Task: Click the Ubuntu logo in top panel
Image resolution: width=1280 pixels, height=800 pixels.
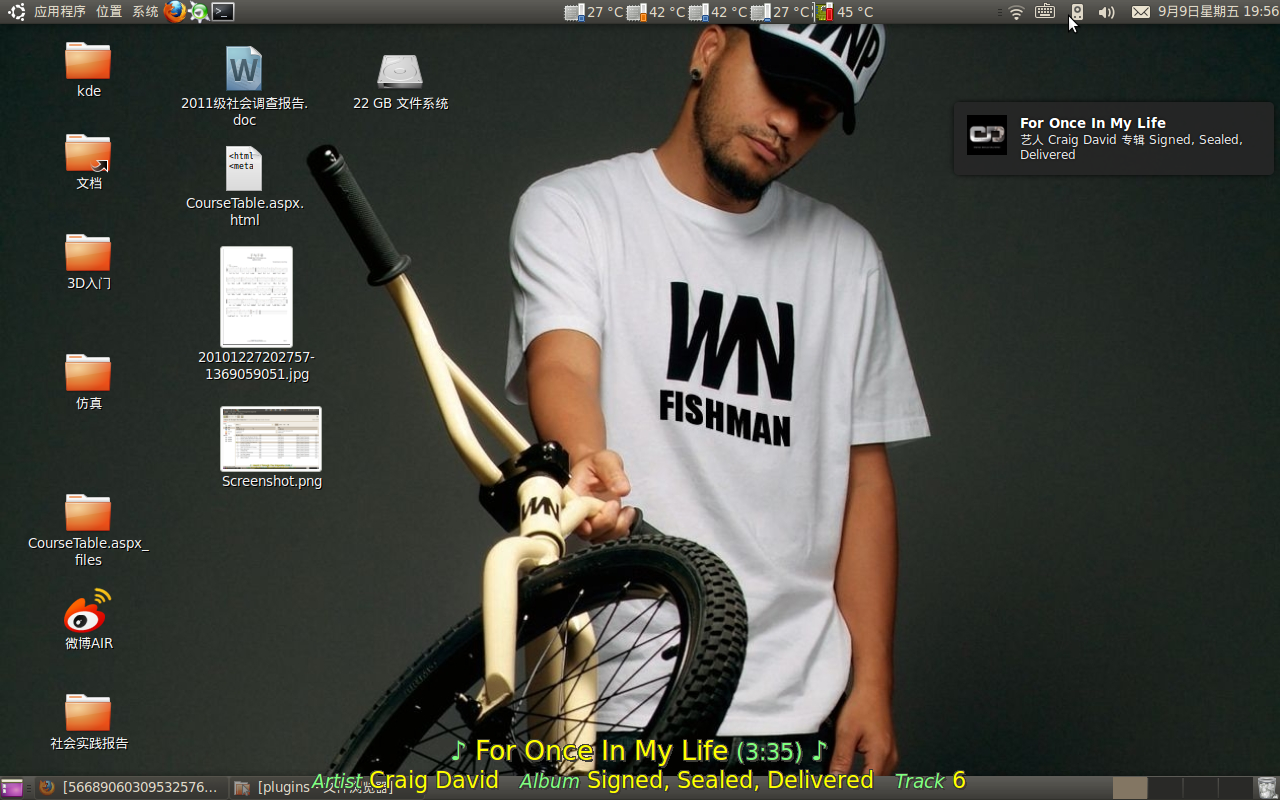Action: (x=16, y=12)
